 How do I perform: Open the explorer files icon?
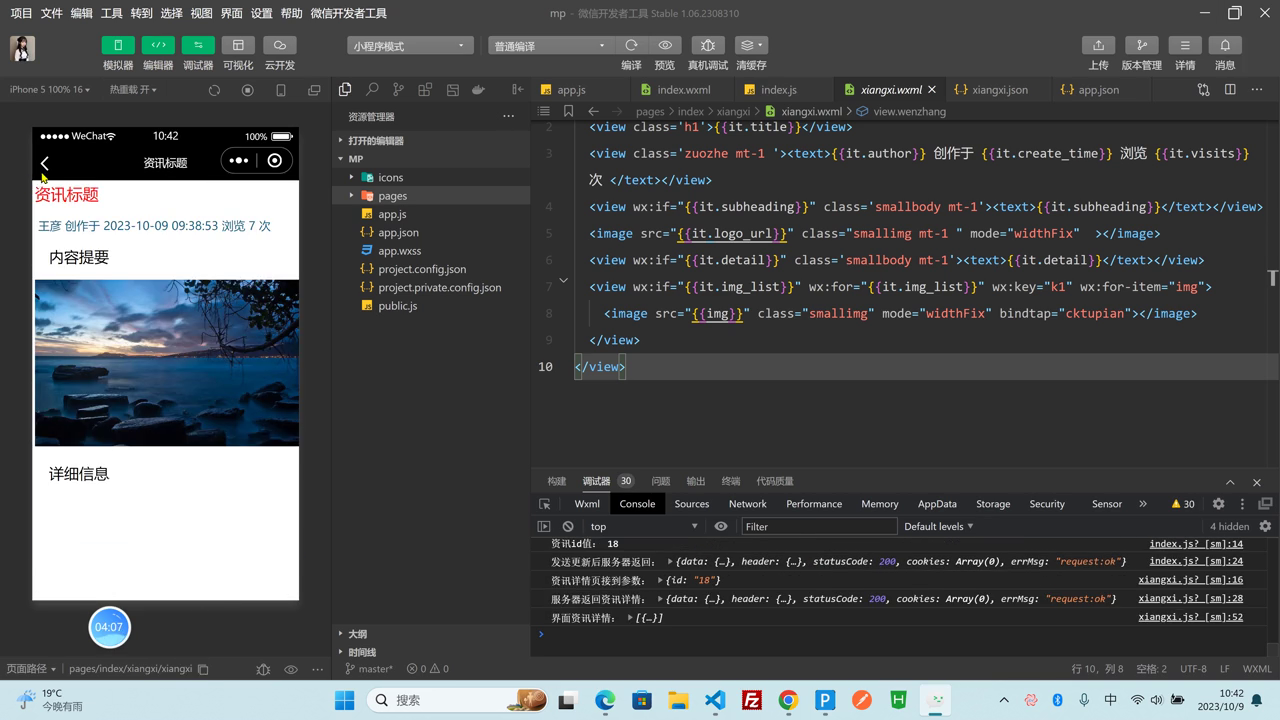[345, 90]
